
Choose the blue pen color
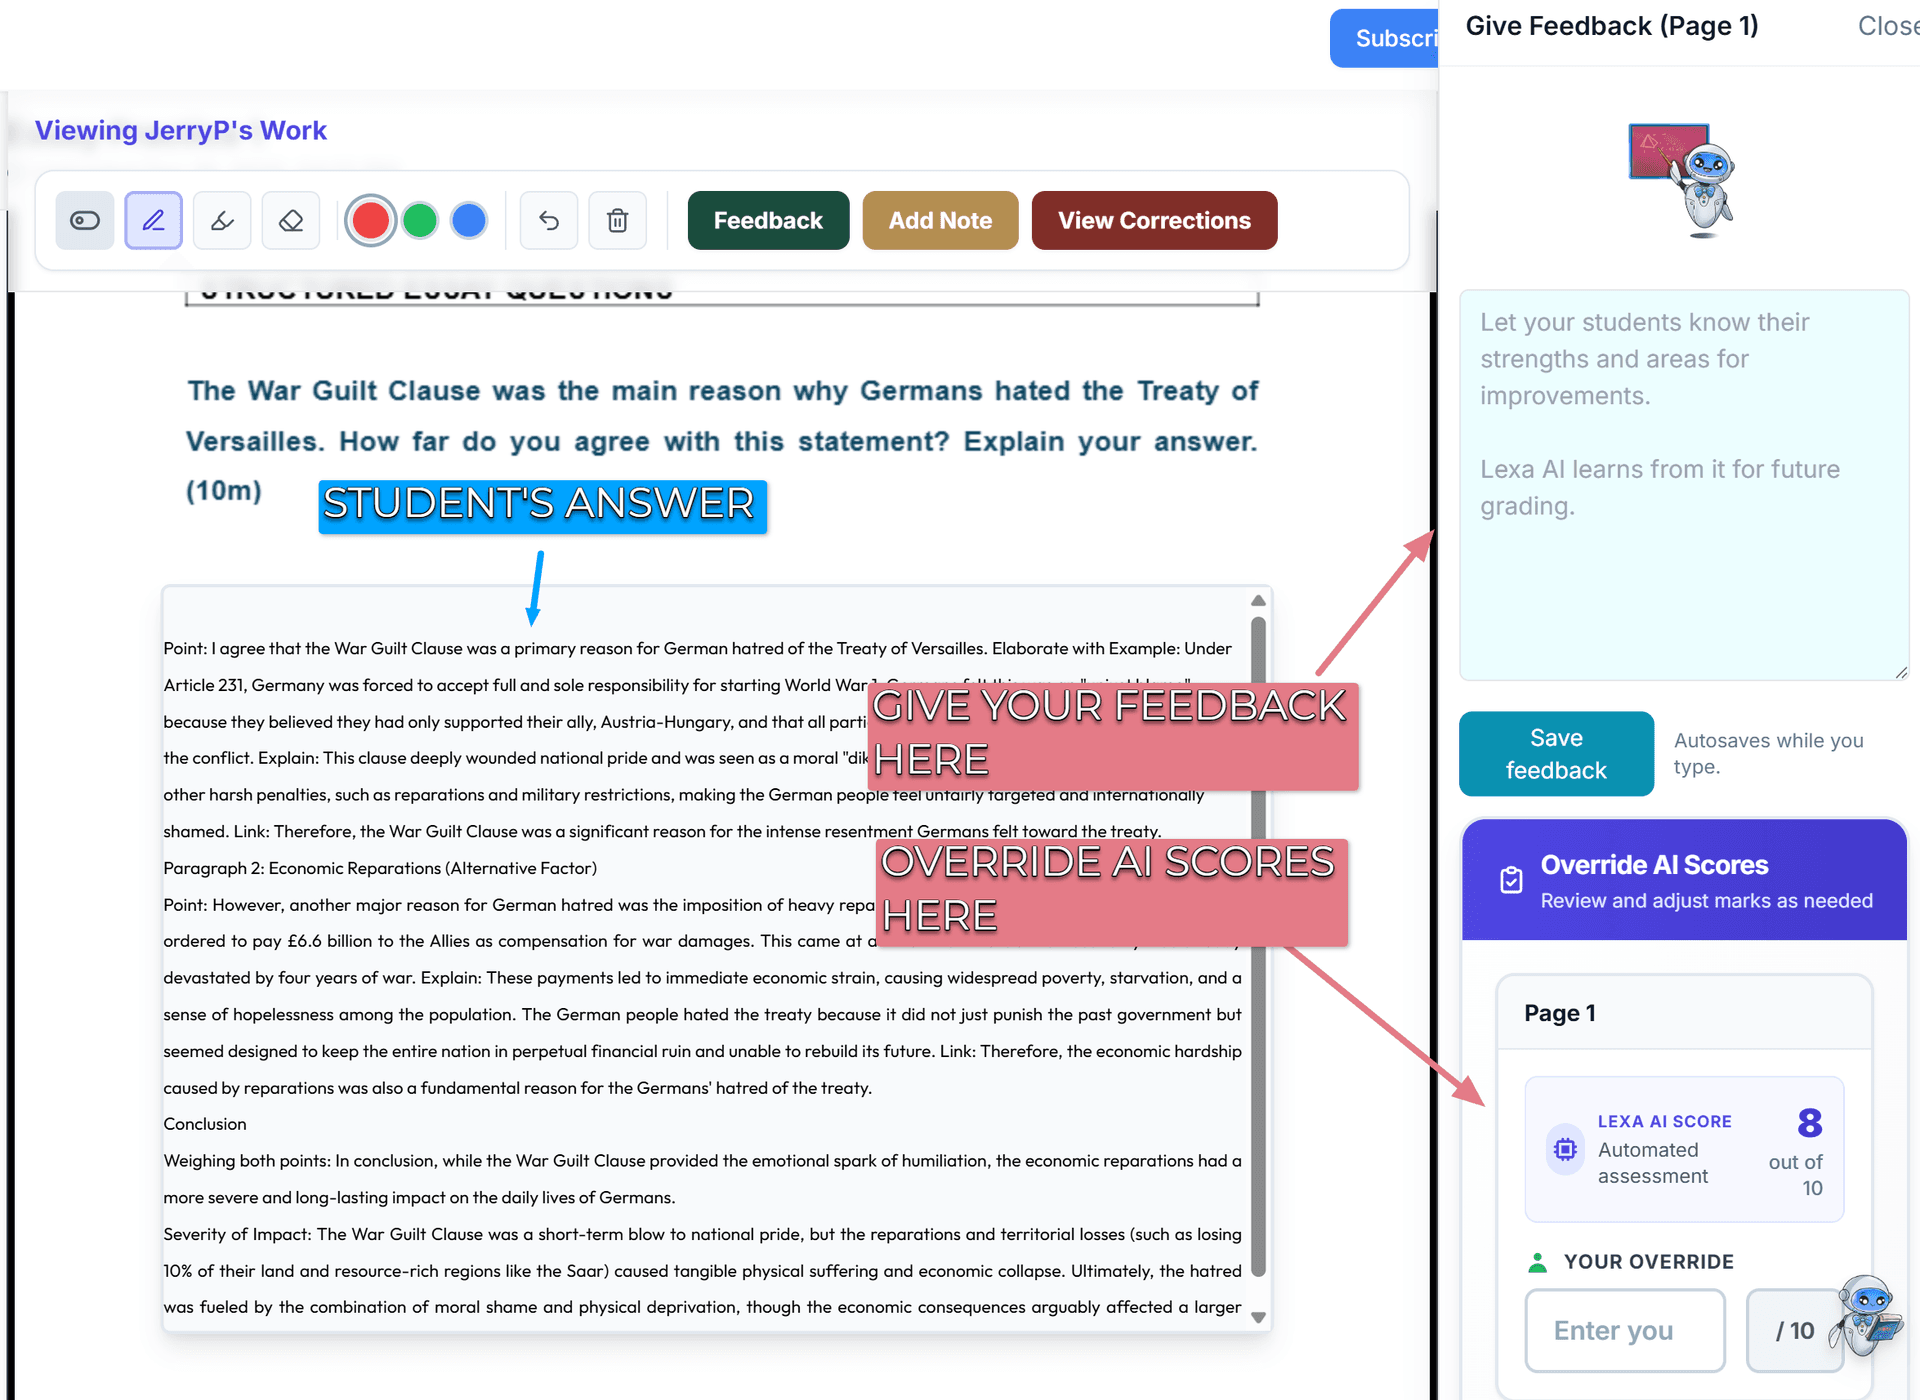pyautogui.click(x=469, y=220)
